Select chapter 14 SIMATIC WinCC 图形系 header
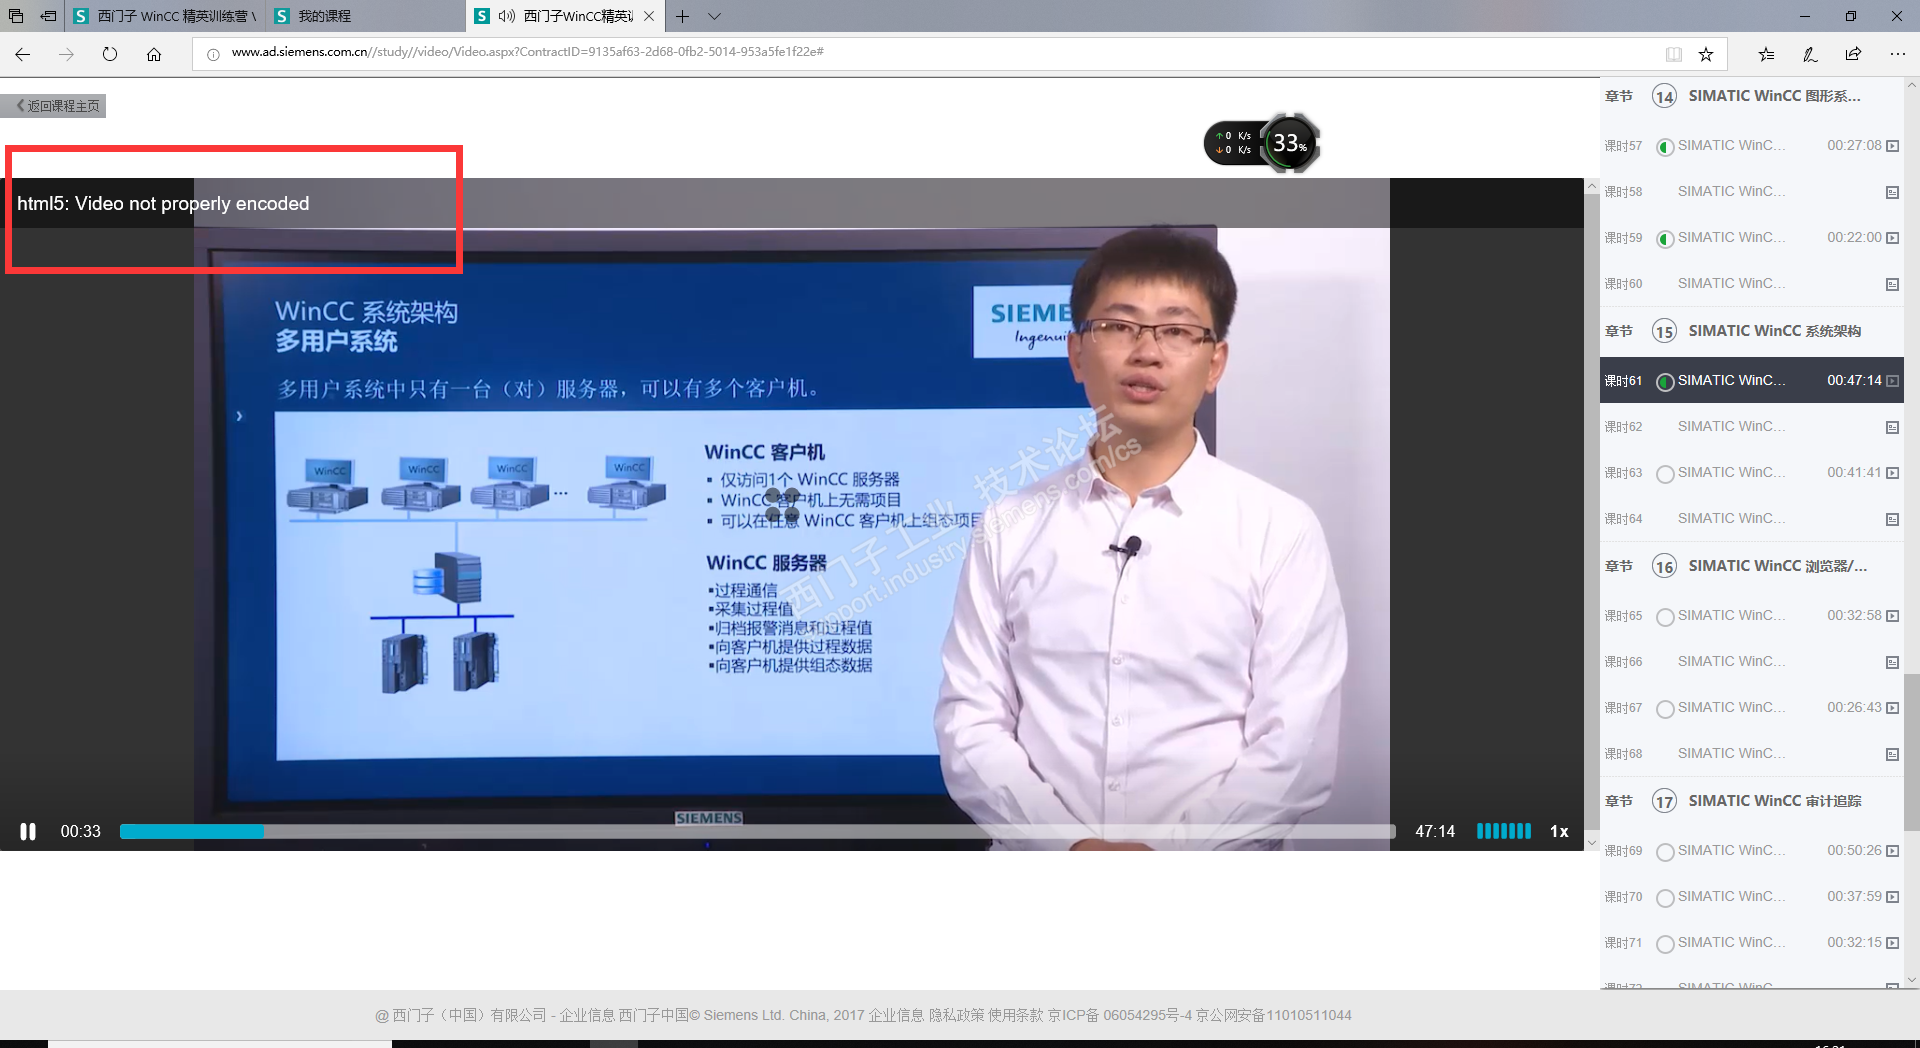Screen dimensions: 1920x1048 [1752, 96]
